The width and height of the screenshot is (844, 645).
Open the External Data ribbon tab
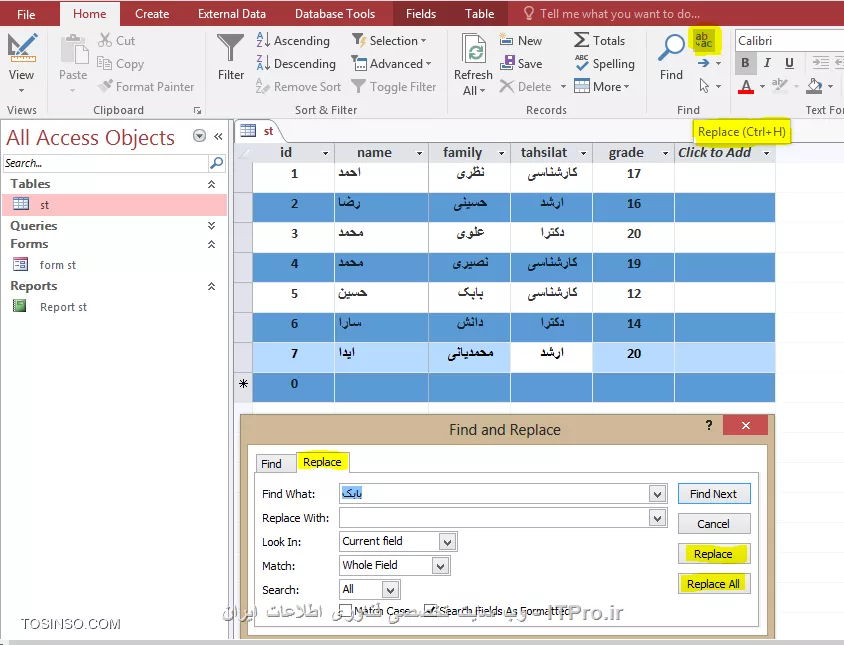(232, 14)
